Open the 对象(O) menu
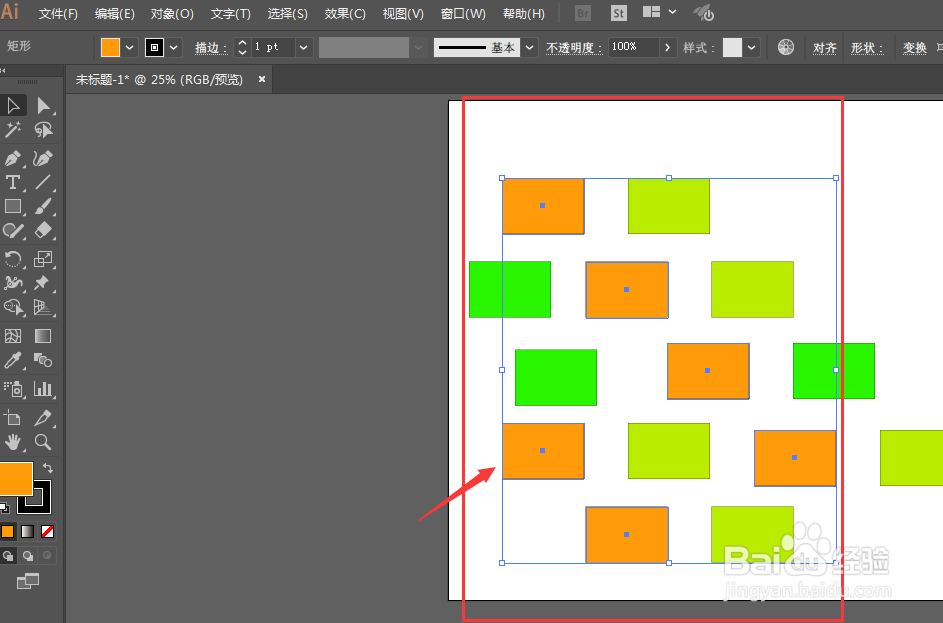The width and height of the screenshot is (943, 623). (x=172, y=14)
